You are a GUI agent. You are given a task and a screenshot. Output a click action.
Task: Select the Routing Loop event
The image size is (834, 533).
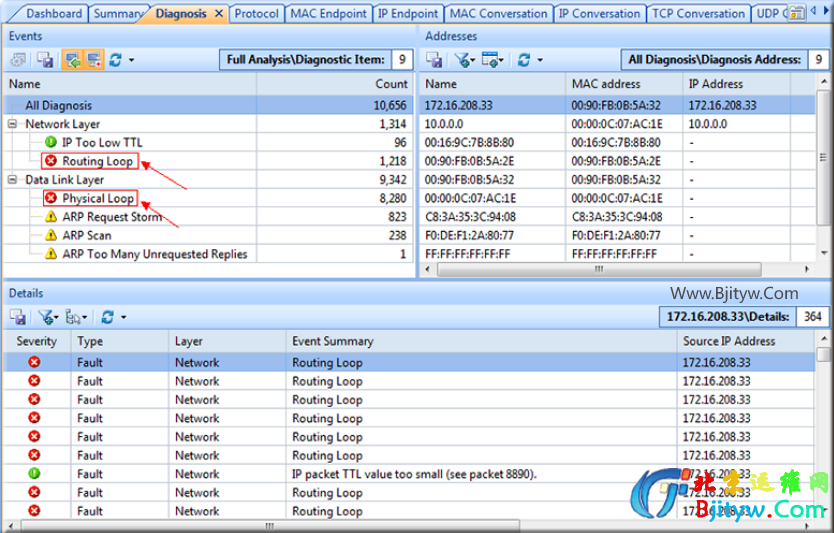click(x=97, y=161)
